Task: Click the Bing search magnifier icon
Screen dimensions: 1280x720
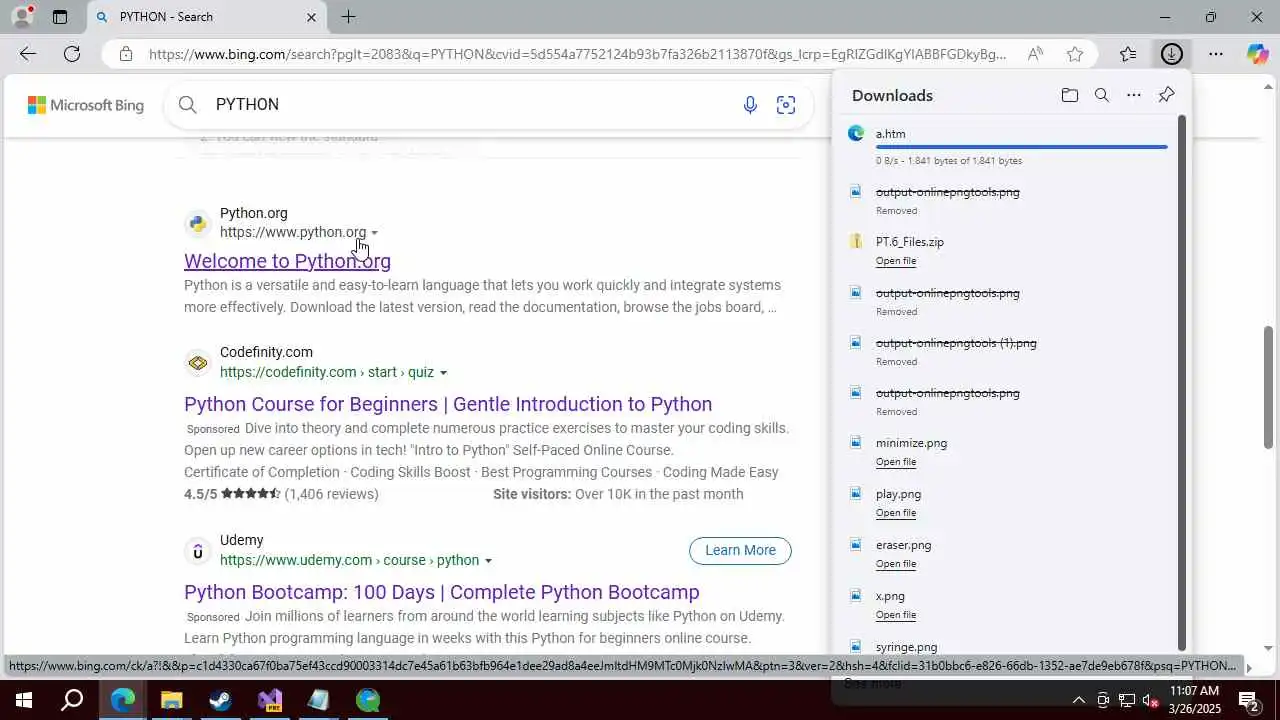Action: point(188,104)
